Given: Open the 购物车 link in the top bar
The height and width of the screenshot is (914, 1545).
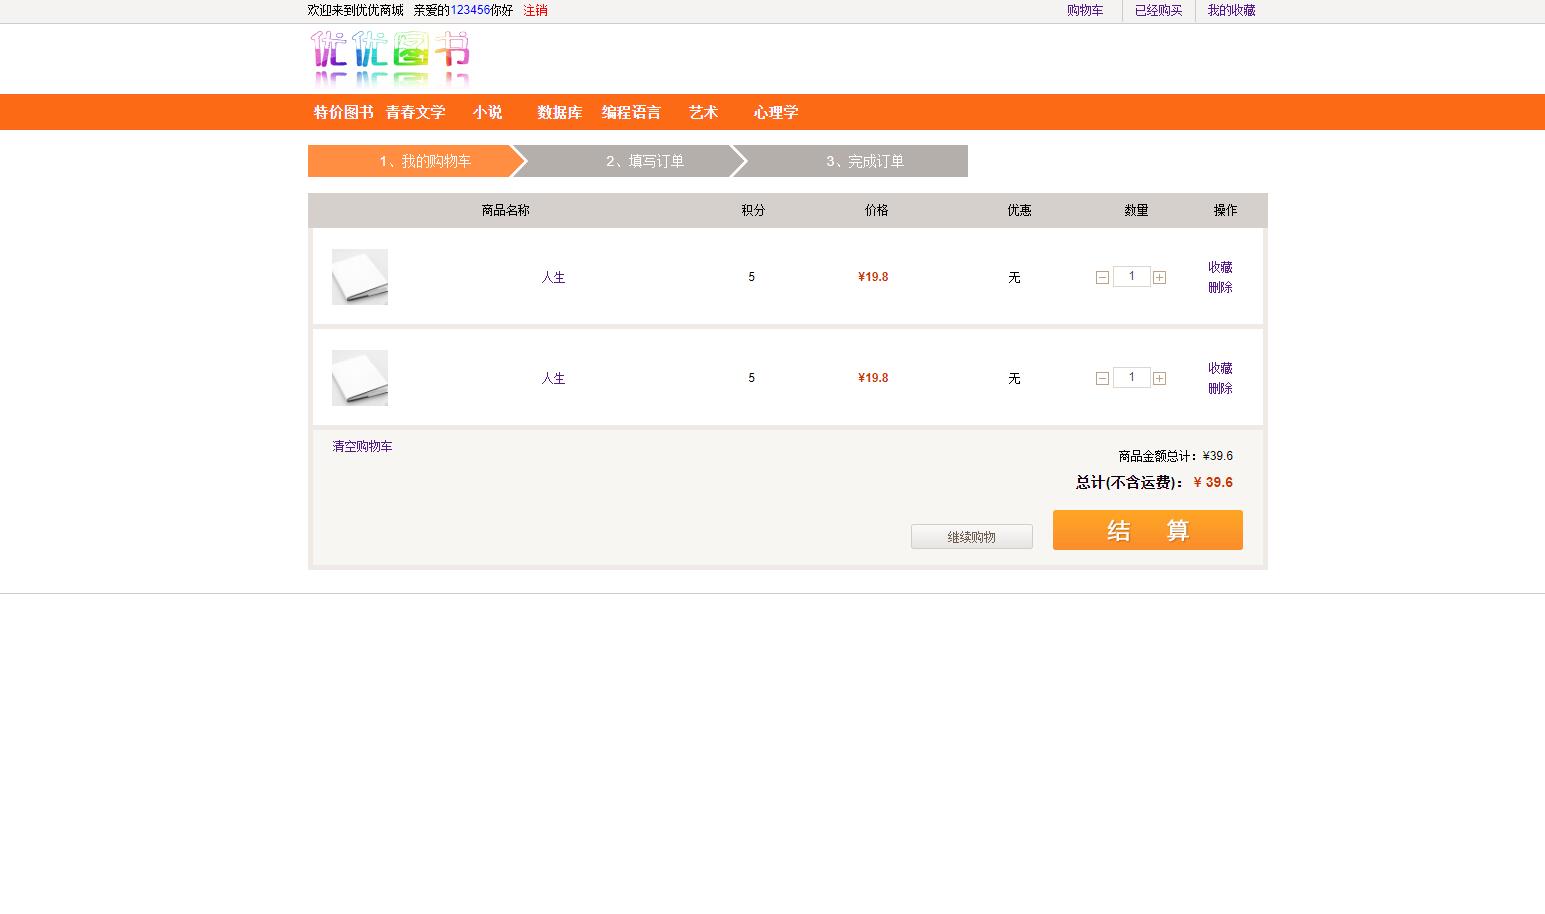Looking at the screenshot, I should (x=1085, y=10).
